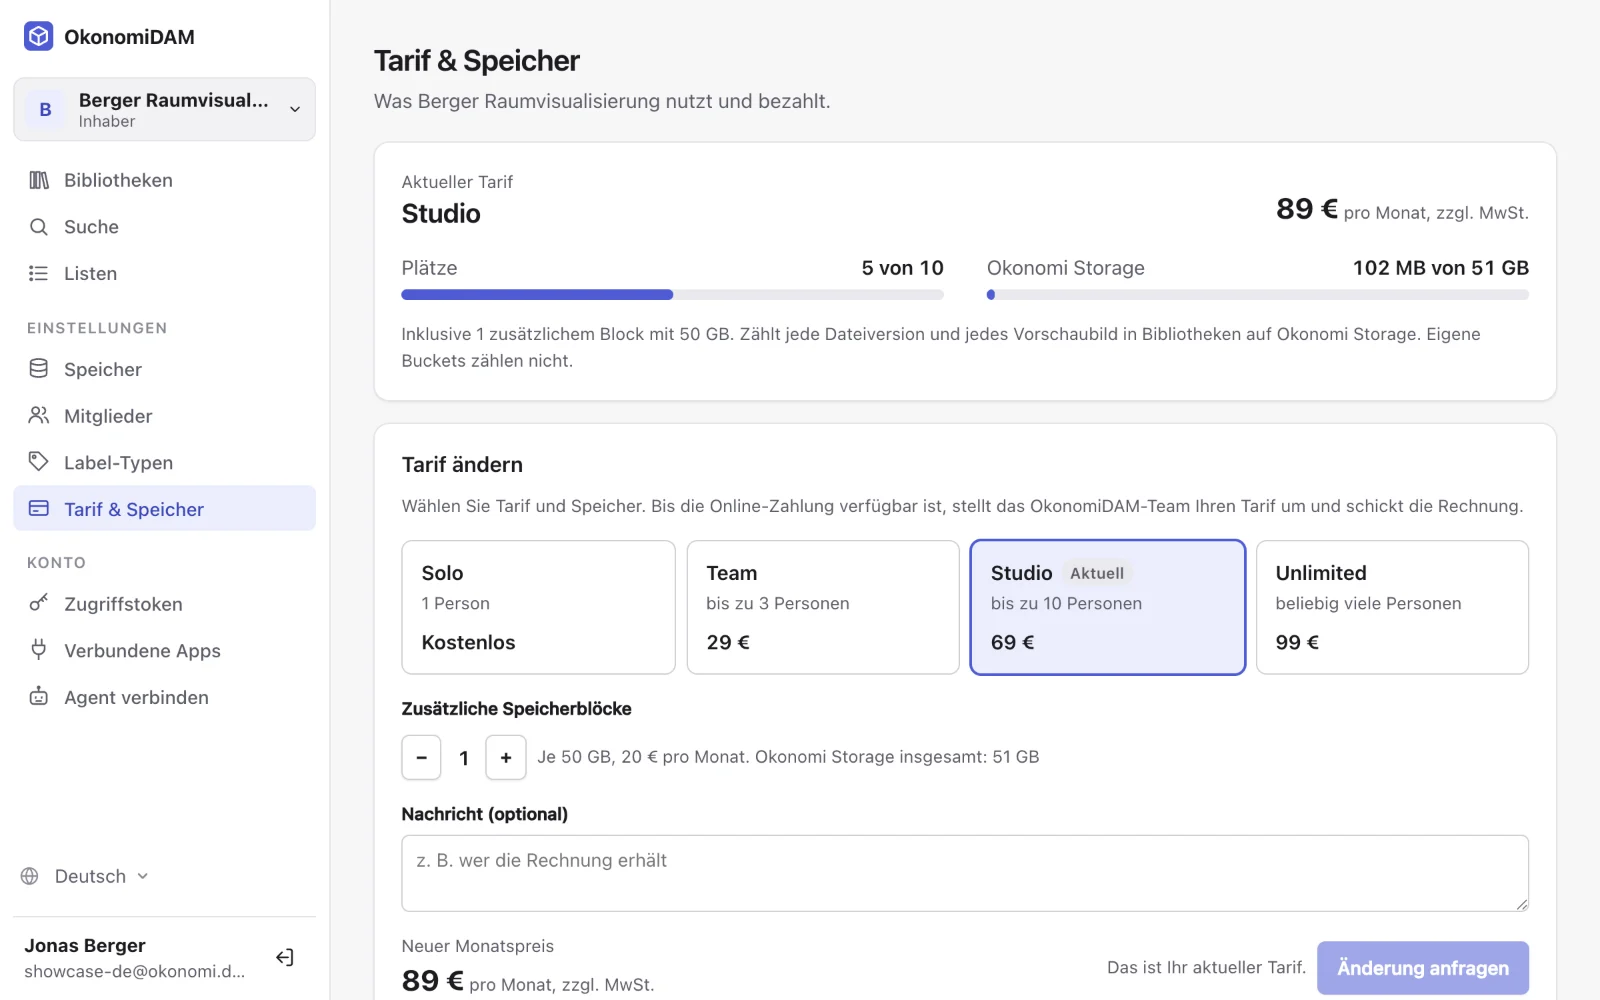Select the Studio plan card
This screenshot has width=1600, height=1000.
pos(1107,607)
